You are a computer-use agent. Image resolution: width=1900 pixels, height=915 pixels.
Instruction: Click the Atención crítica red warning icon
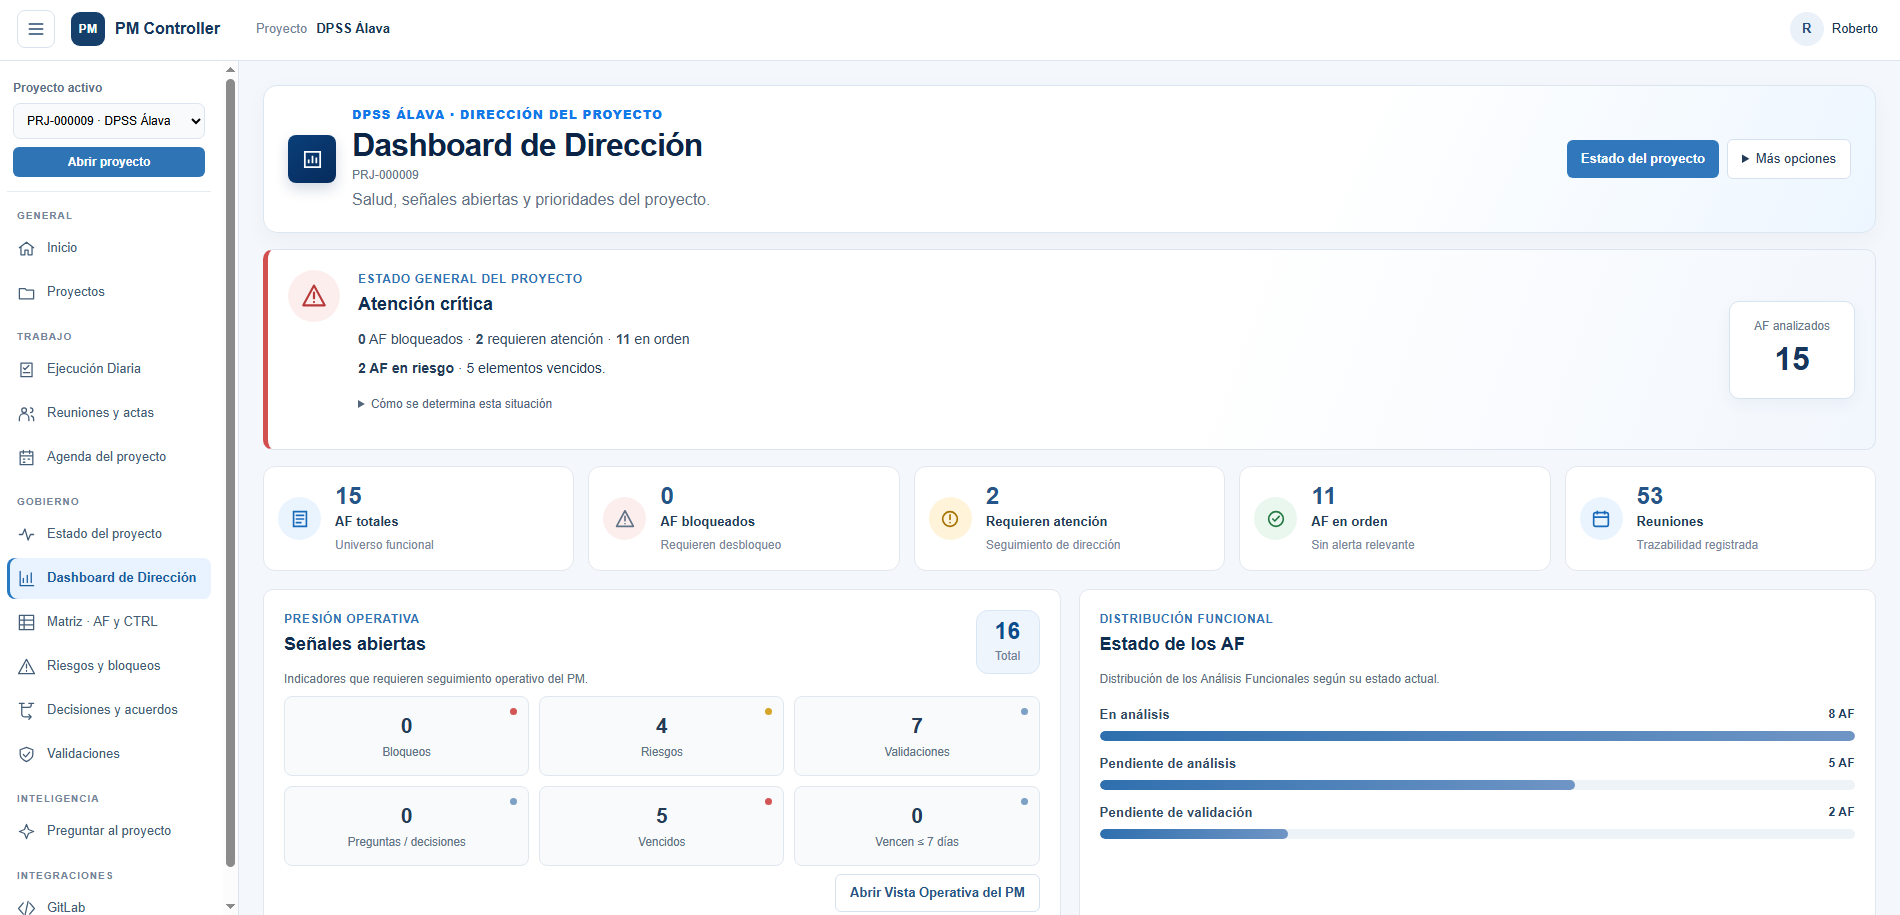[314, 296]
